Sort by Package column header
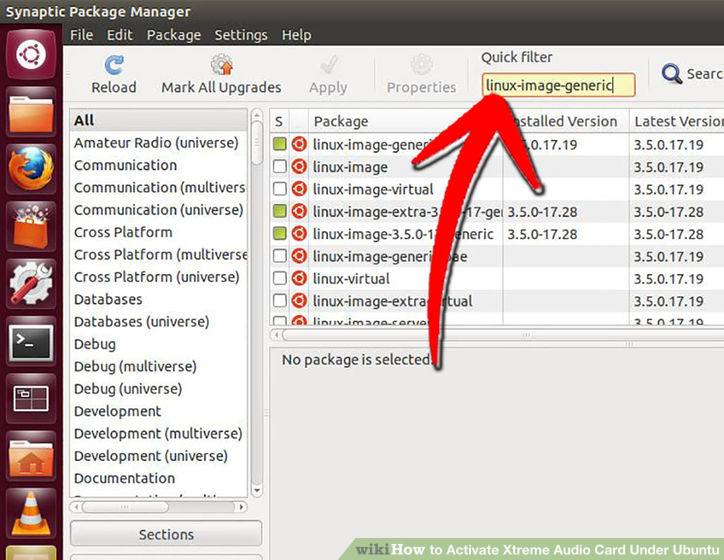This screenshot has height=560, width=724. click(x=405, y=121)
